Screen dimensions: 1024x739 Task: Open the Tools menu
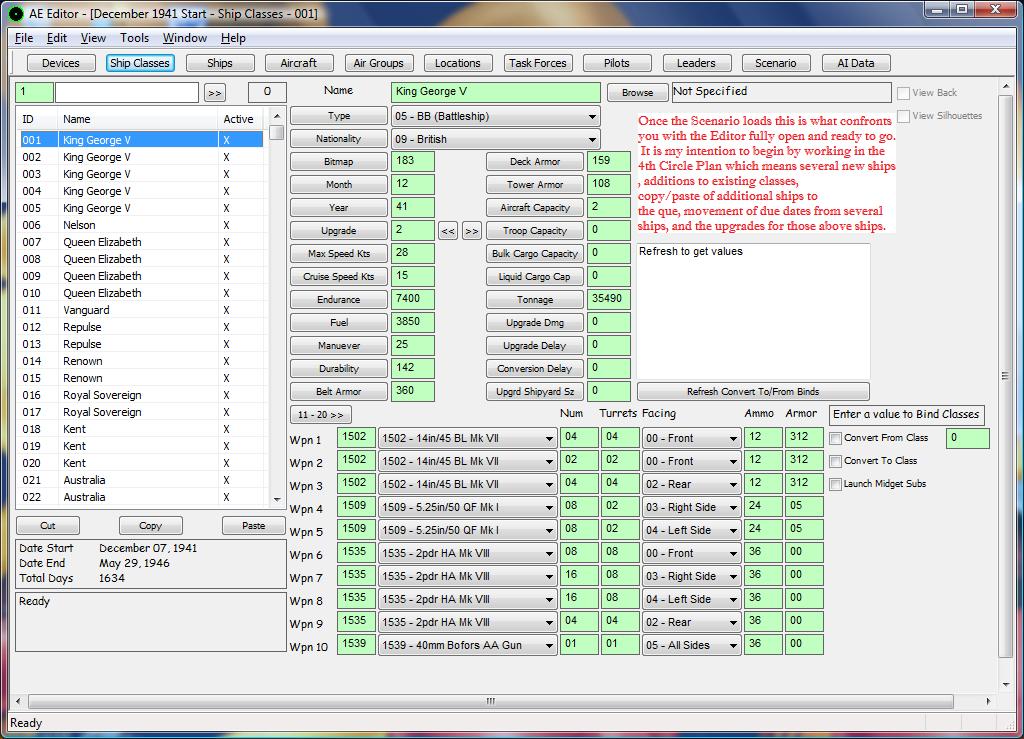coord(135,38)
